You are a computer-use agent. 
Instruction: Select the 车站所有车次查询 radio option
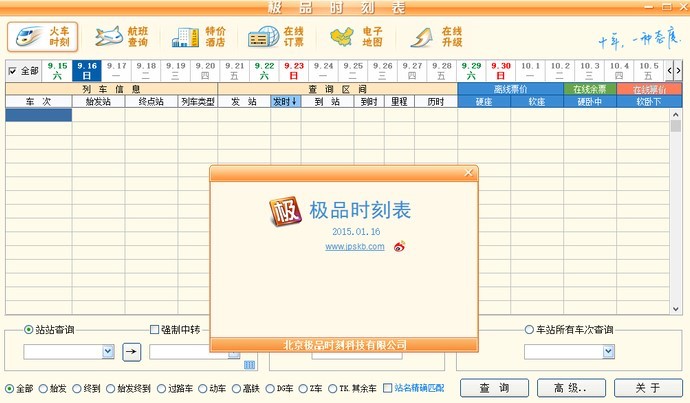point(529,330)
